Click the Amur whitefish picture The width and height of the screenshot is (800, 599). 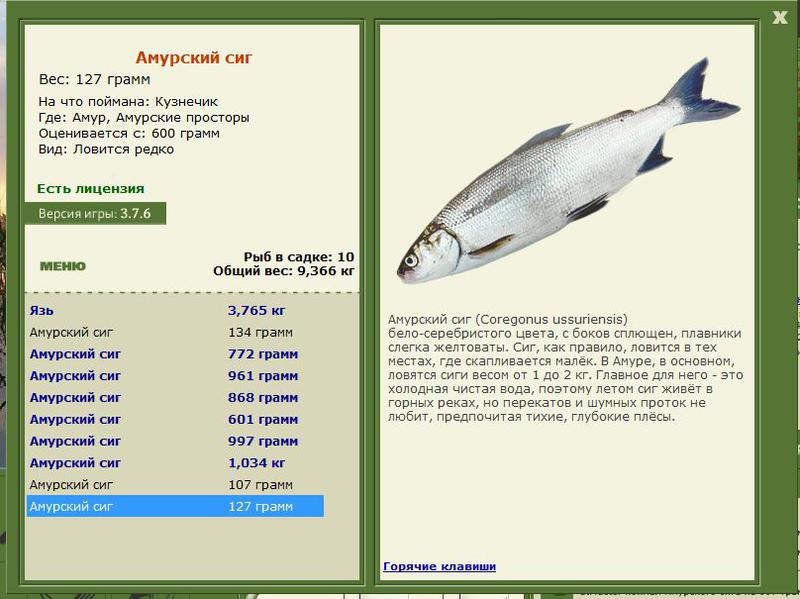tap(568, 171)
